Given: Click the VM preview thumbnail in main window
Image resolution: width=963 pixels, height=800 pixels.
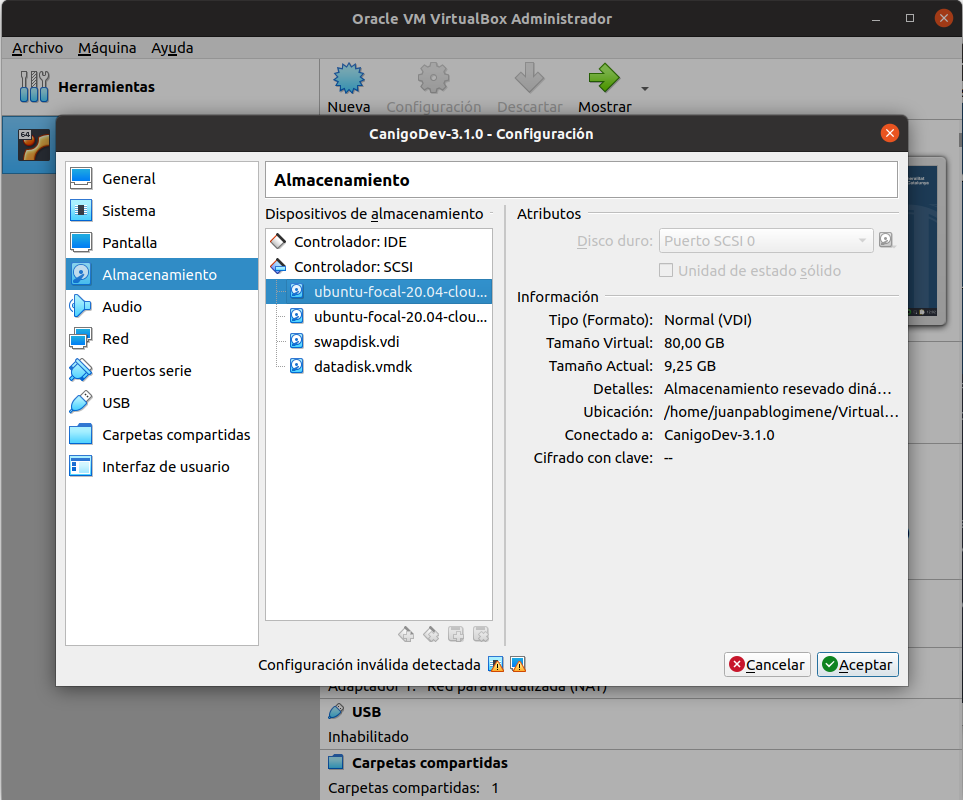Looking at the screenshot, I should [926, 242].
